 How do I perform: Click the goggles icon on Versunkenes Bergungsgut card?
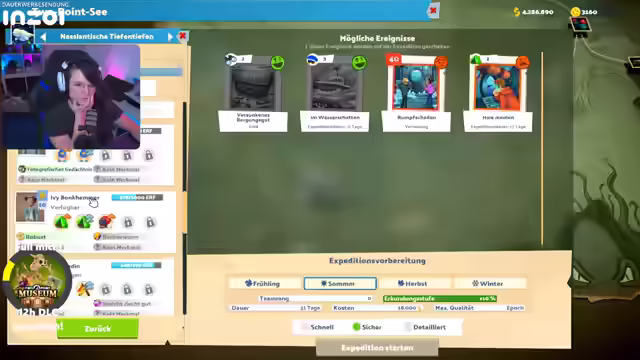point(231,60)
